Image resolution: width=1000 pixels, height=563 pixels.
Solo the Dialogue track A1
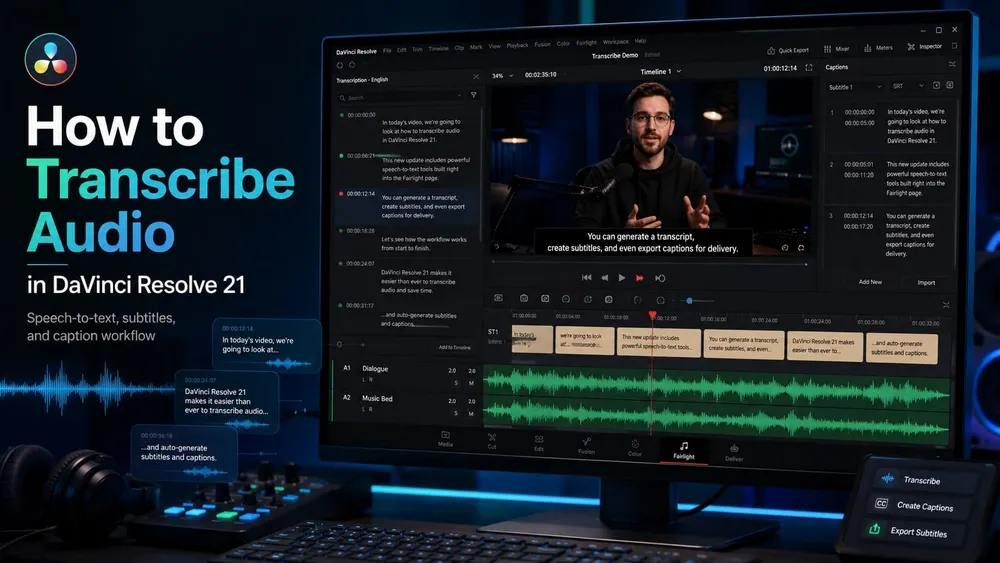tap(456, 383)
